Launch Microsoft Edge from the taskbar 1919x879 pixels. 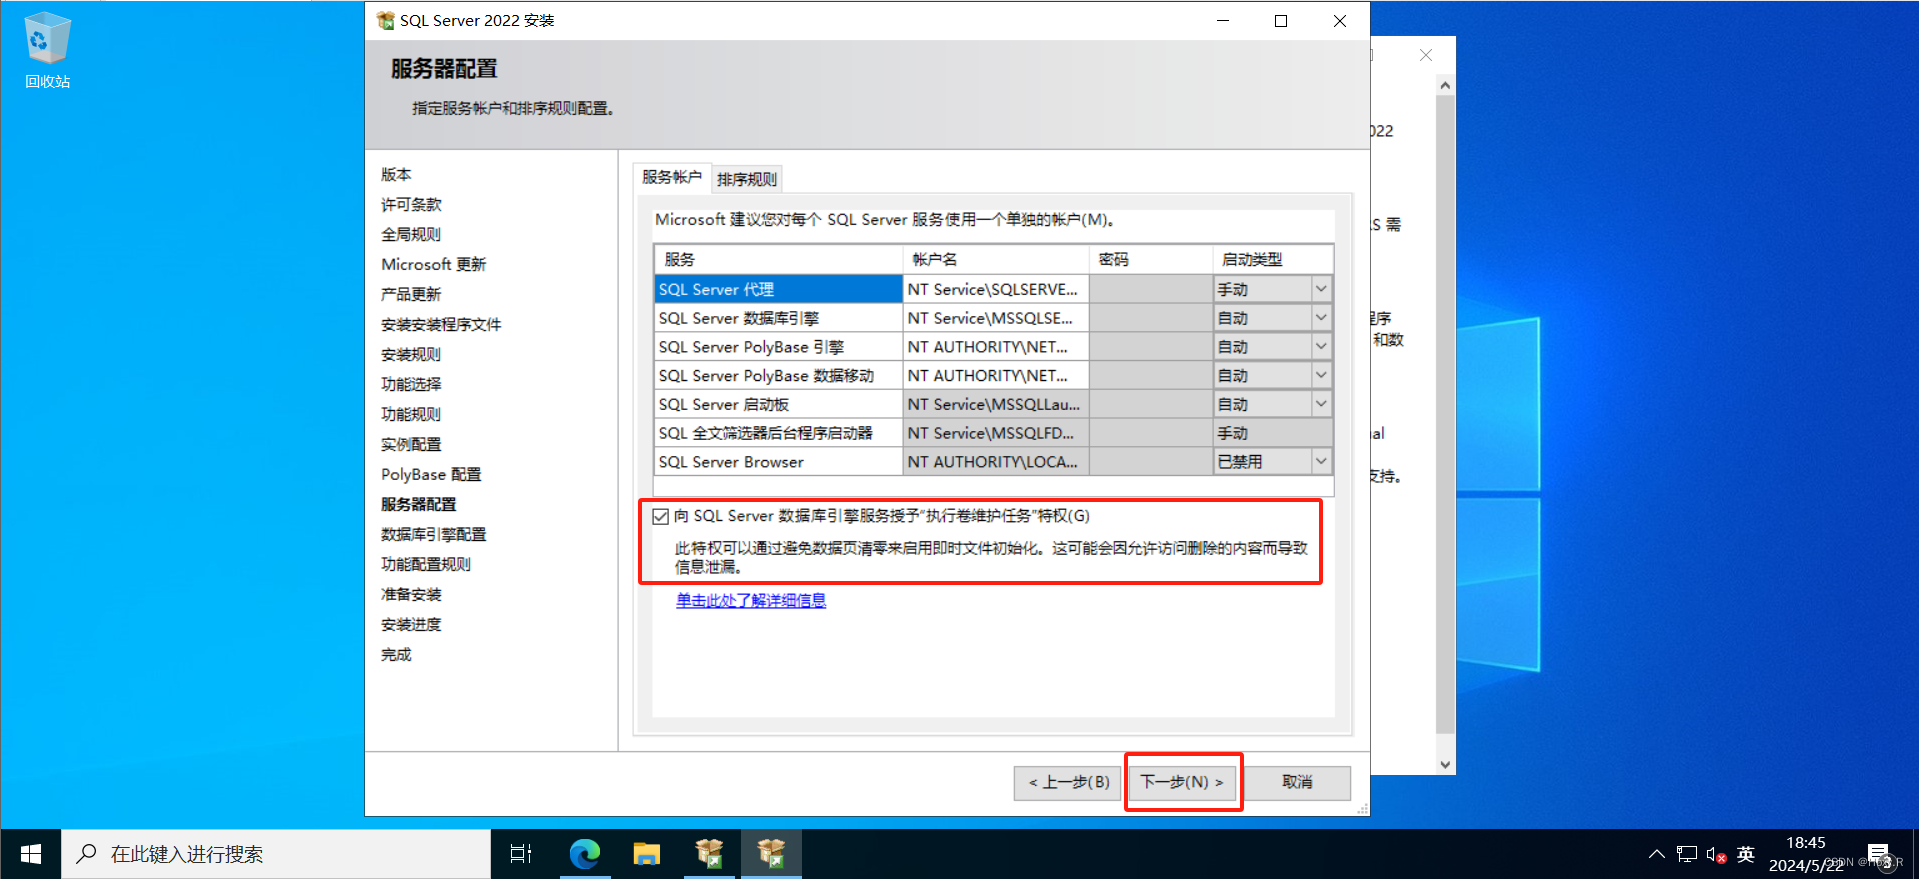[x=584, y=854]
